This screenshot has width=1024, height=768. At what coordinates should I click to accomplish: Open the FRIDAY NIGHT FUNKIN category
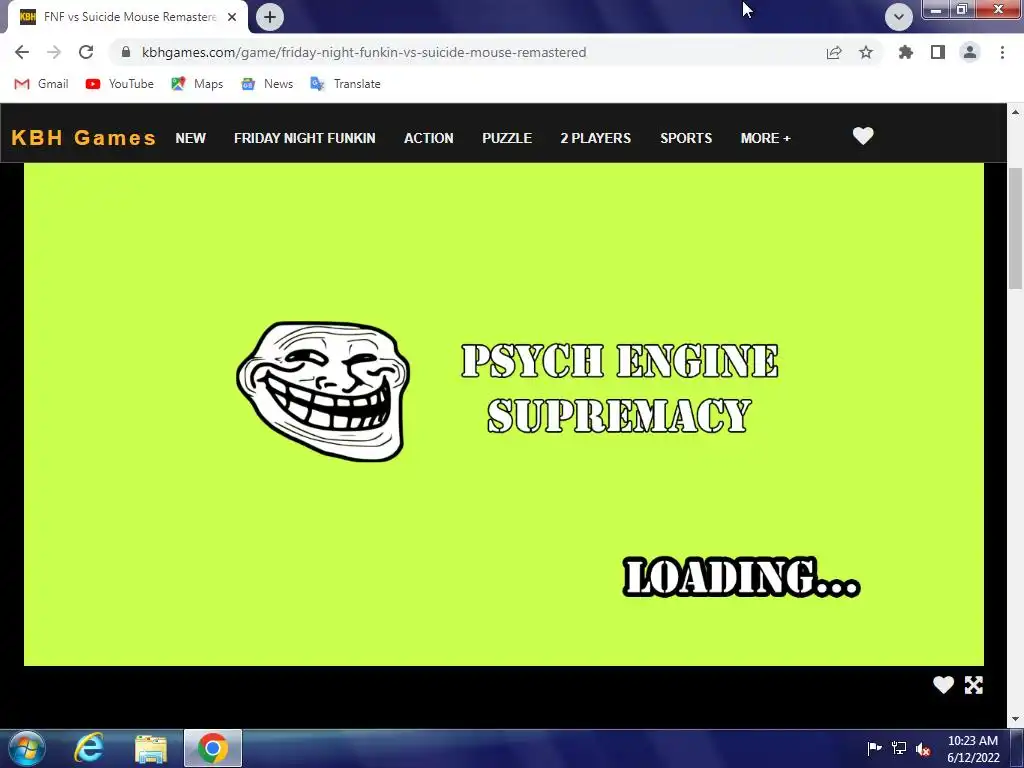[304, 138]
